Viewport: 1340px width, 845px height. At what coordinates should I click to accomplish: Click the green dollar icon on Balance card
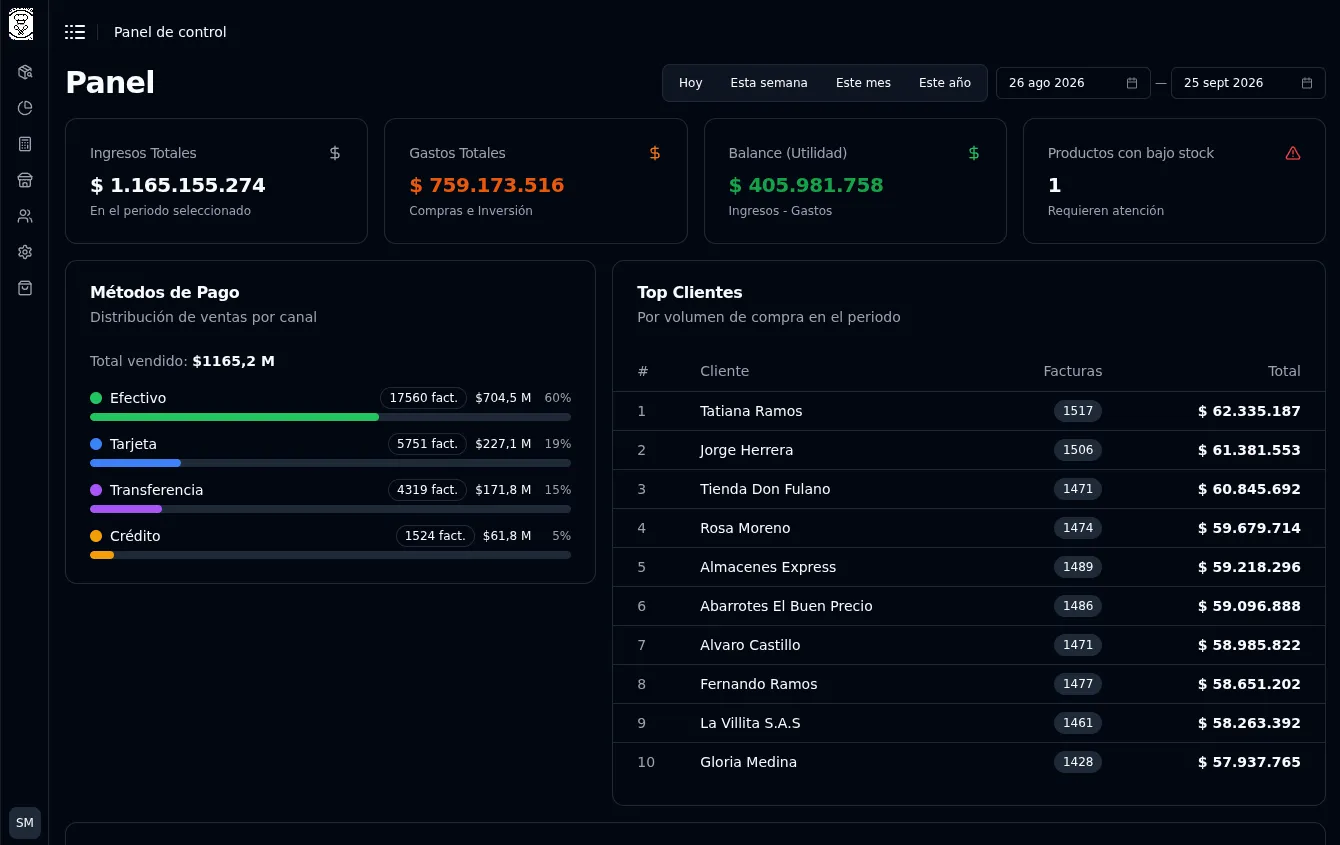974,153
